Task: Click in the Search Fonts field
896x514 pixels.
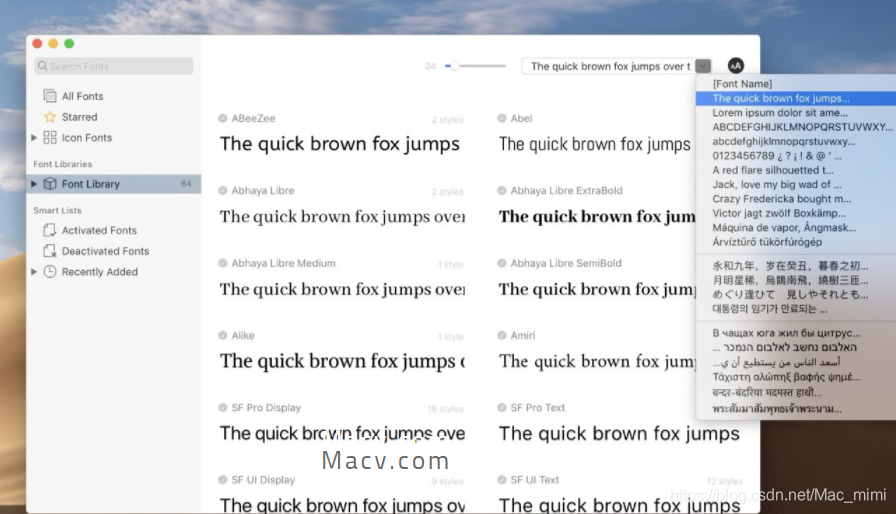Action: click(114, 66)
